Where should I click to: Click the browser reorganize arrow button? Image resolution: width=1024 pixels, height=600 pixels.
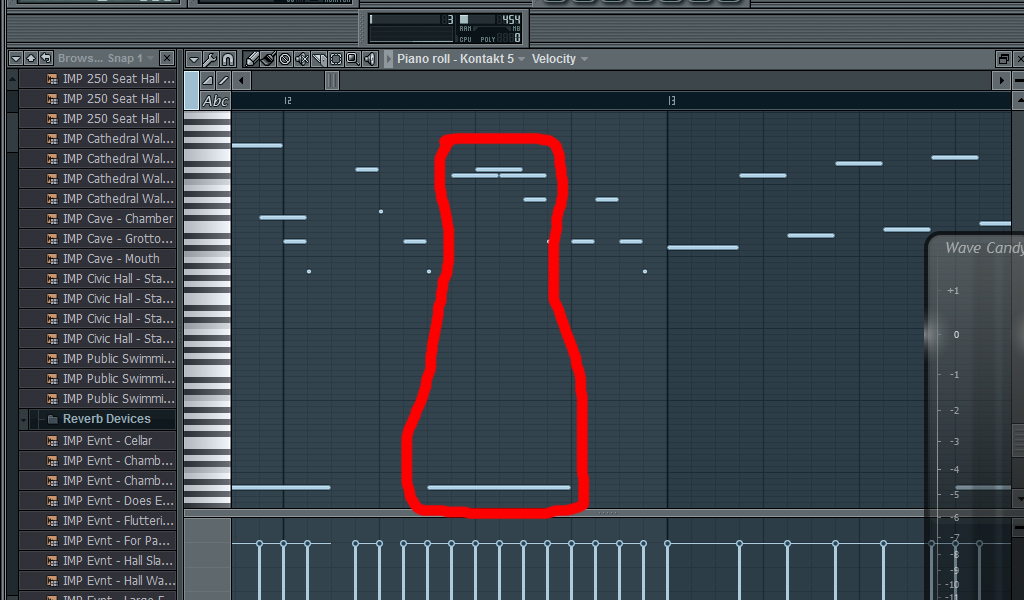45,59
